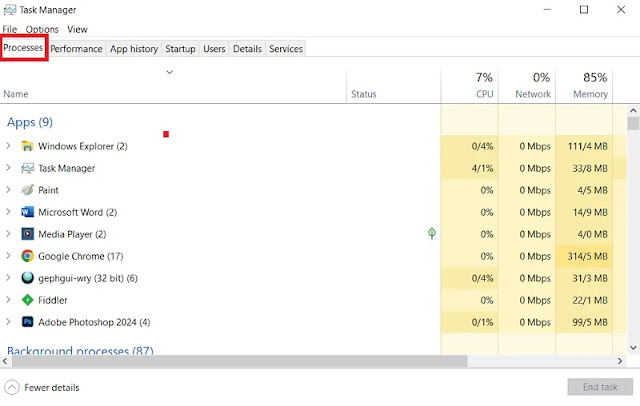Click the horizontal scrollbar right arrow
This screenshot has width=640, height=406.
(620, 361)
